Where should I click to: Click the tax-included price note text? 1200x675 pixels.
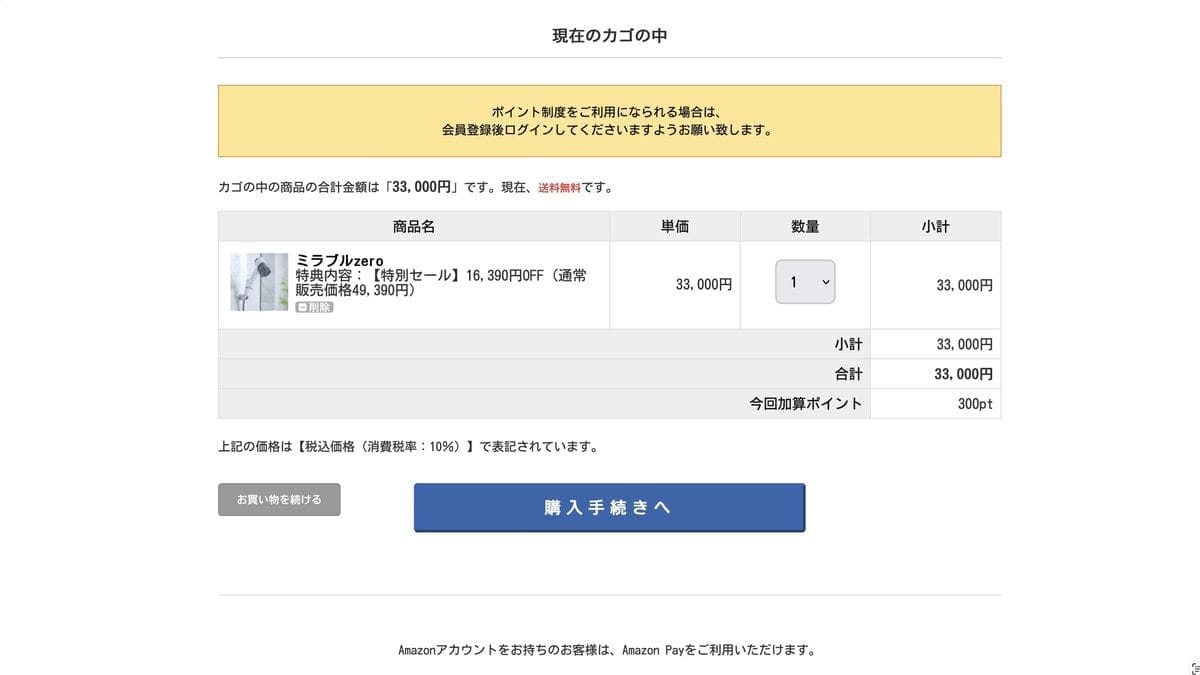[408, 447]
